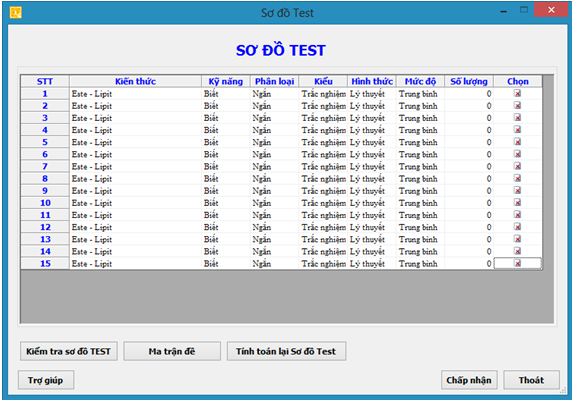Click the Số lượng column header
This screenshot has height=402, width=574.
tap(469, 81)
